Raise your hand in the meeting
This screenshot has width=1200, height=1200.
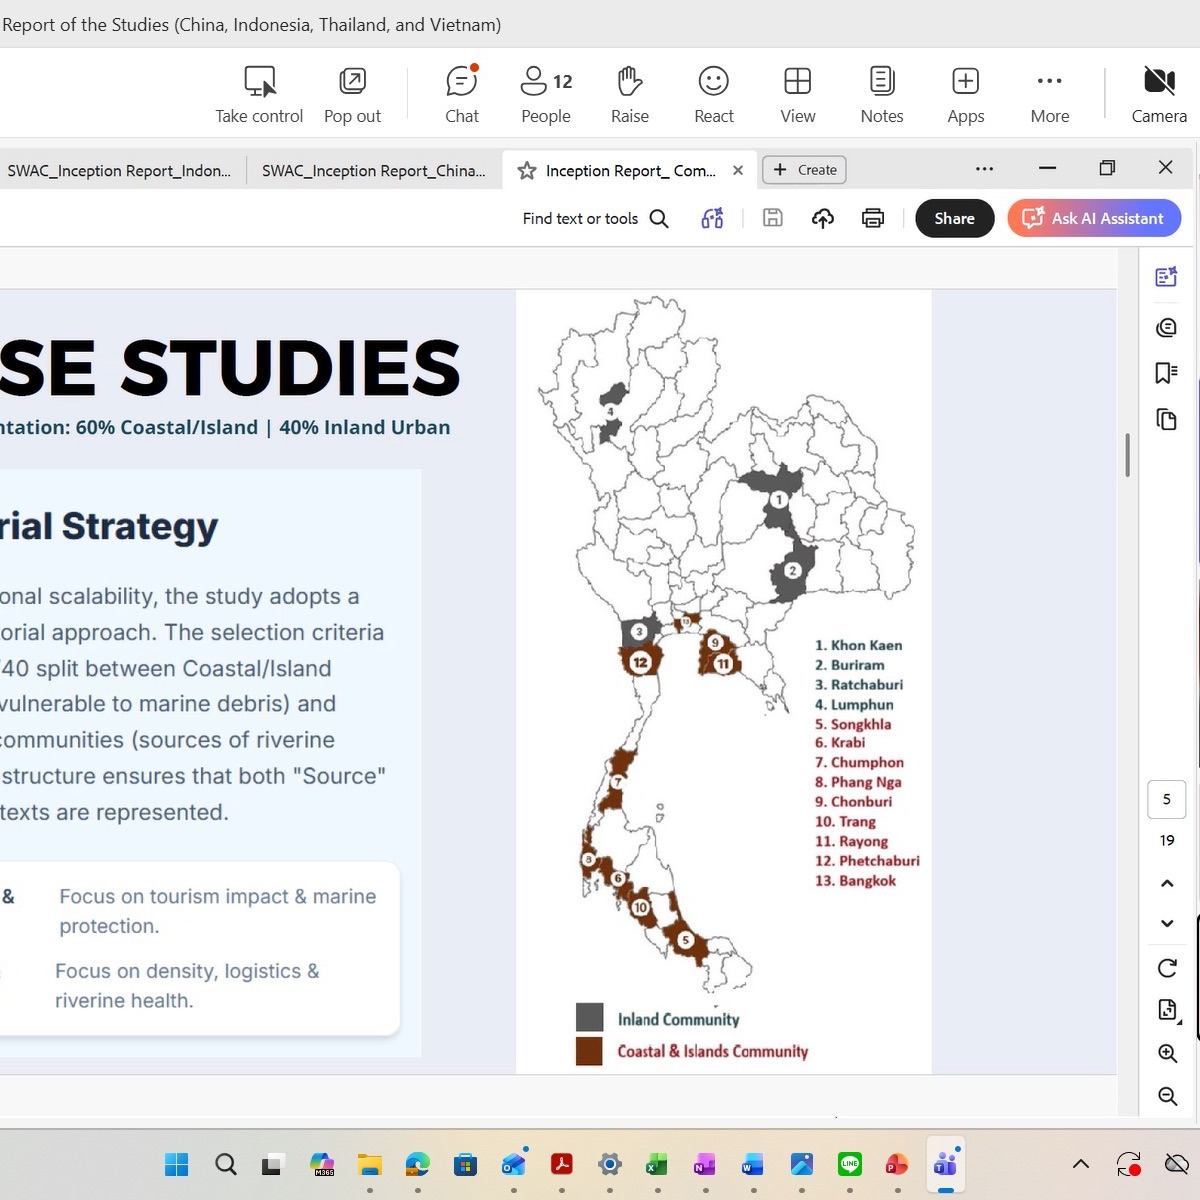coord(629,95)
